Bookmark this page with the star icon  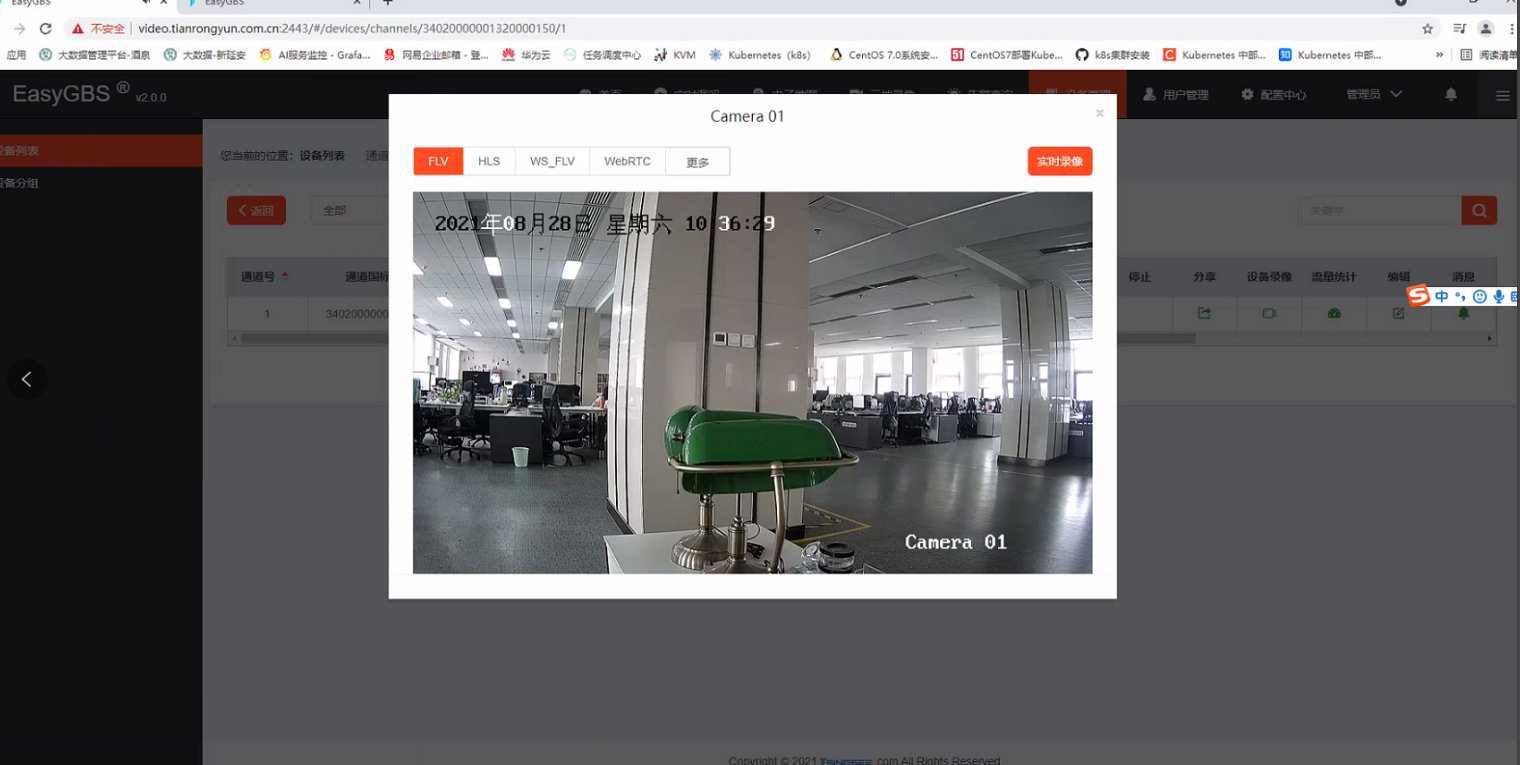click(1428, 29)
